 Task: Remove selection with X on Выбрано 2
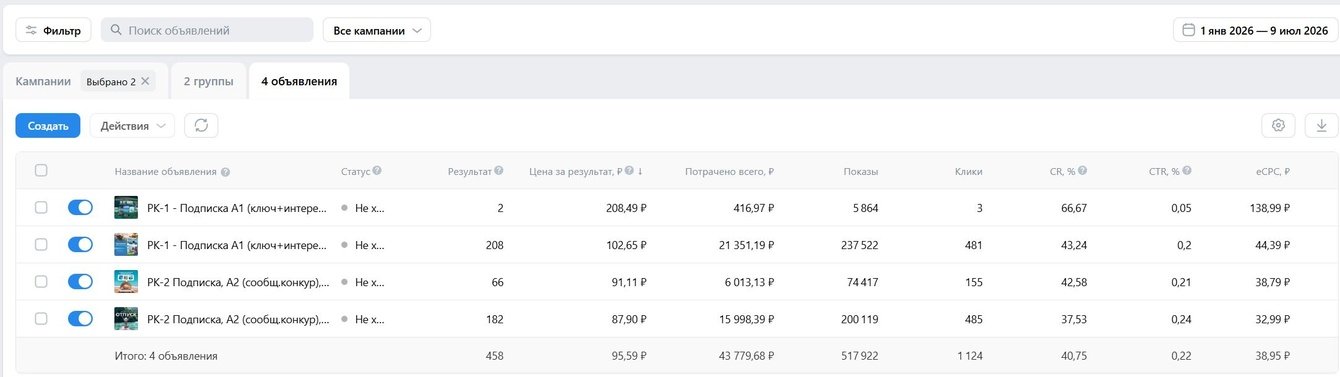(145, 81)
